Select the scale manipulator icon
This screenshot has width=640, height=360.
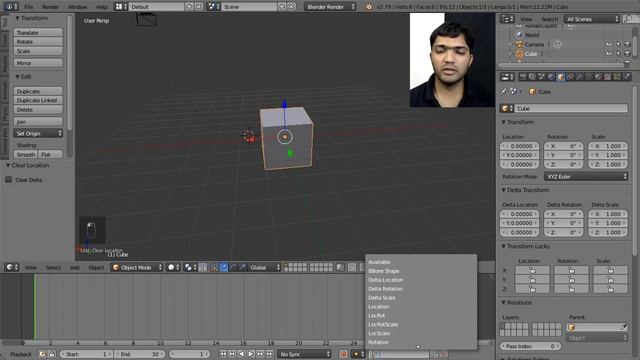tap(242, 267)
